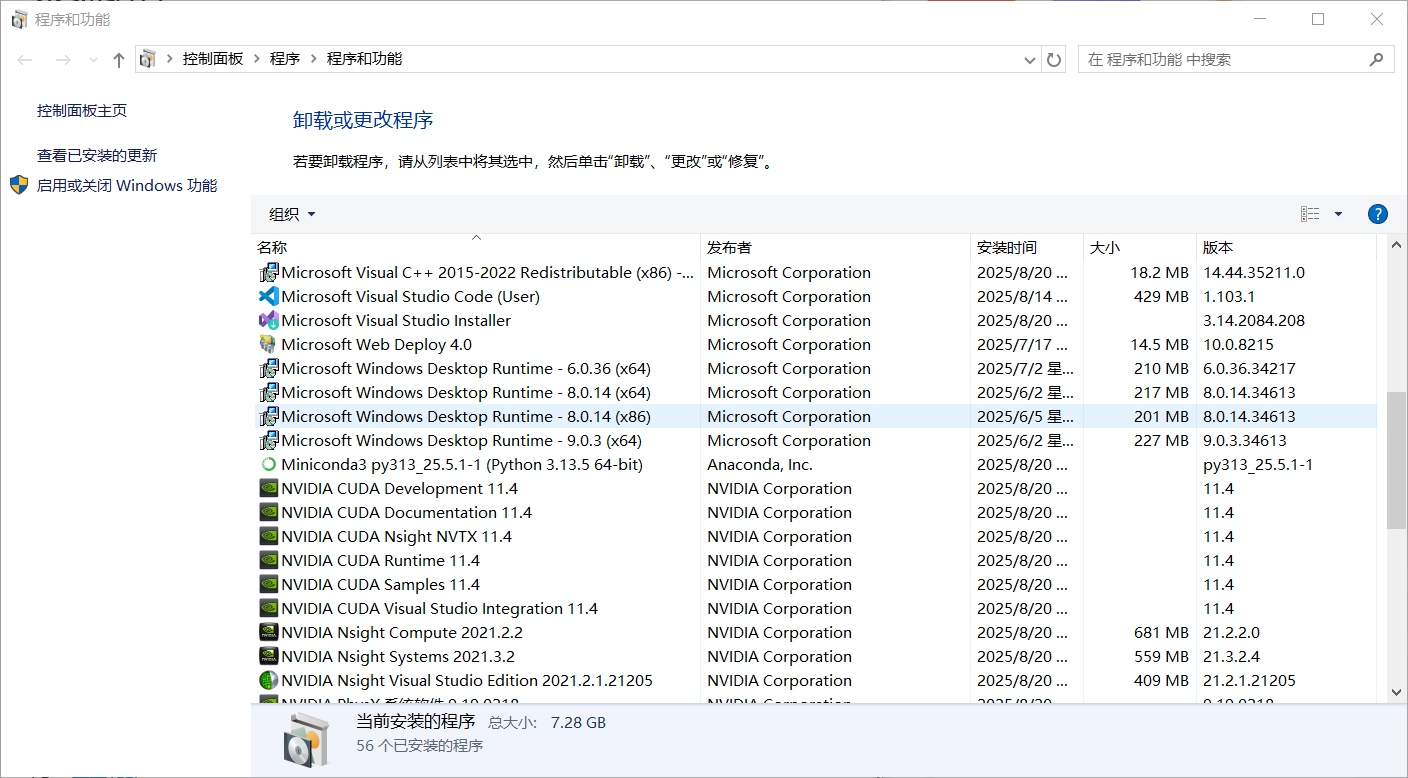Click 程序和功能 in the breadcrumb
This screenshot has width=1408, height=778.
coord(364,59)
